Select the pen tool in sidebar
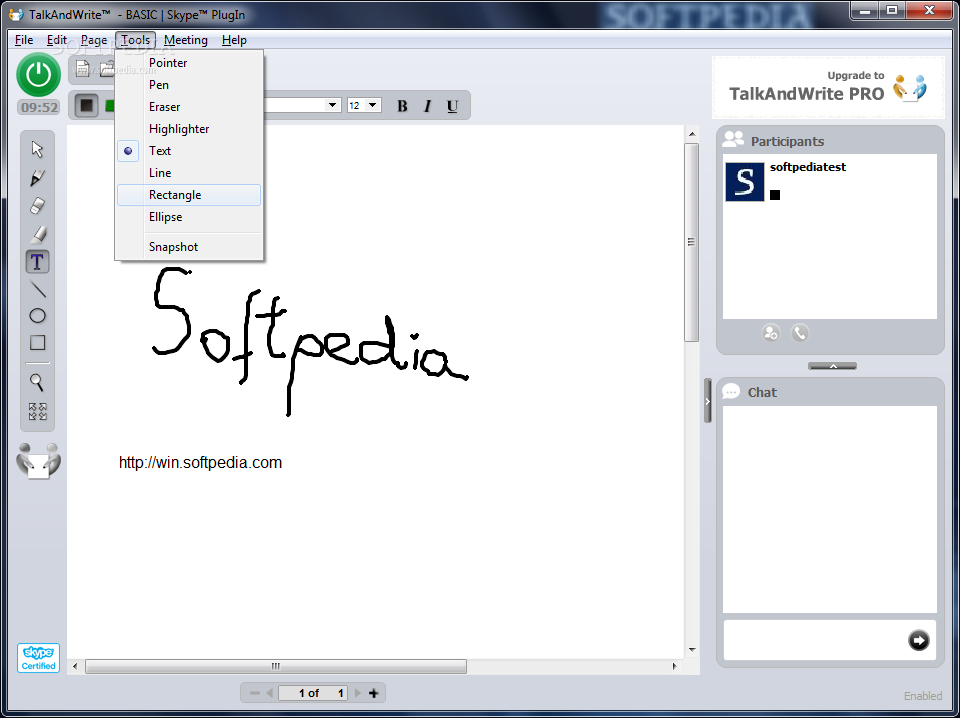This screenshot has height=718, width=960. 37,178
